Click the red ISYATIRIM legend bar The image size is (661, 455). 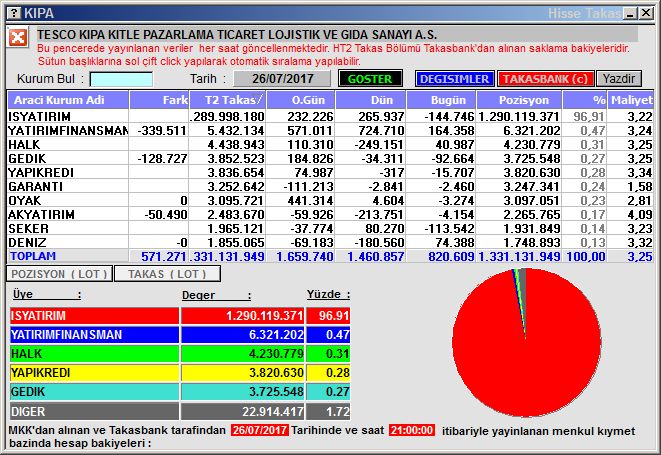pos(94,315)
